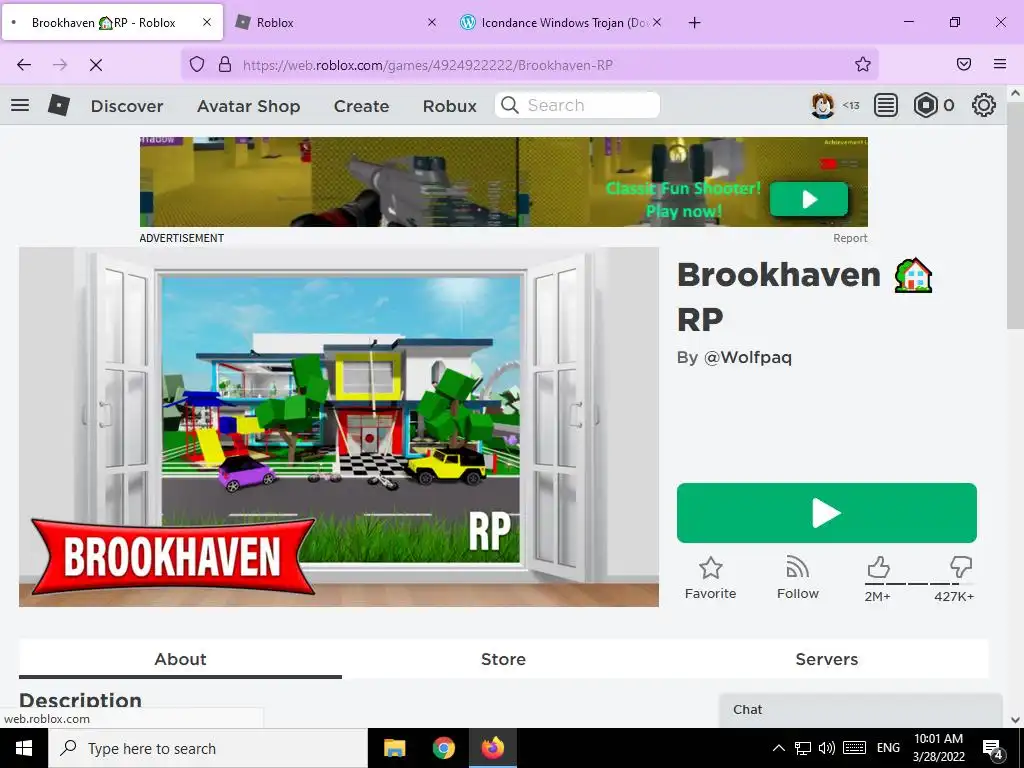Click the page vertical scrollbar
Viewport: 1024px width, 768px height.
click(1015, 216)
